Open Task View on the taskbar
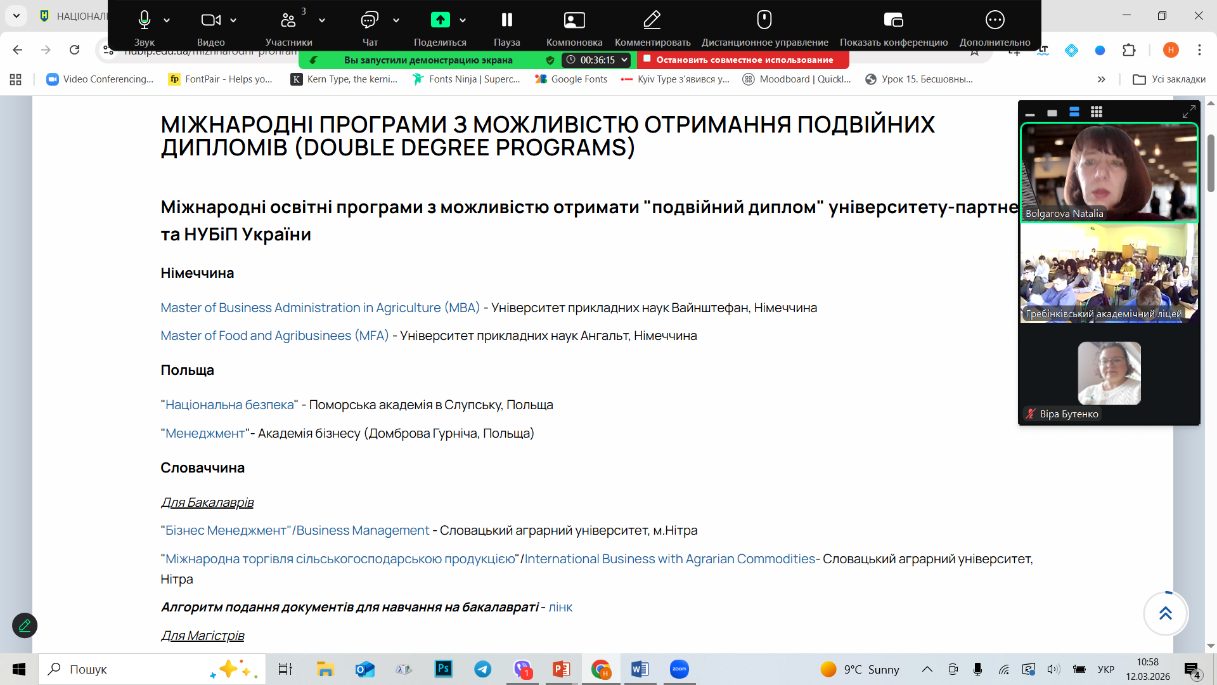This screenshot has width=1217, height=685. tap(286, 669)
